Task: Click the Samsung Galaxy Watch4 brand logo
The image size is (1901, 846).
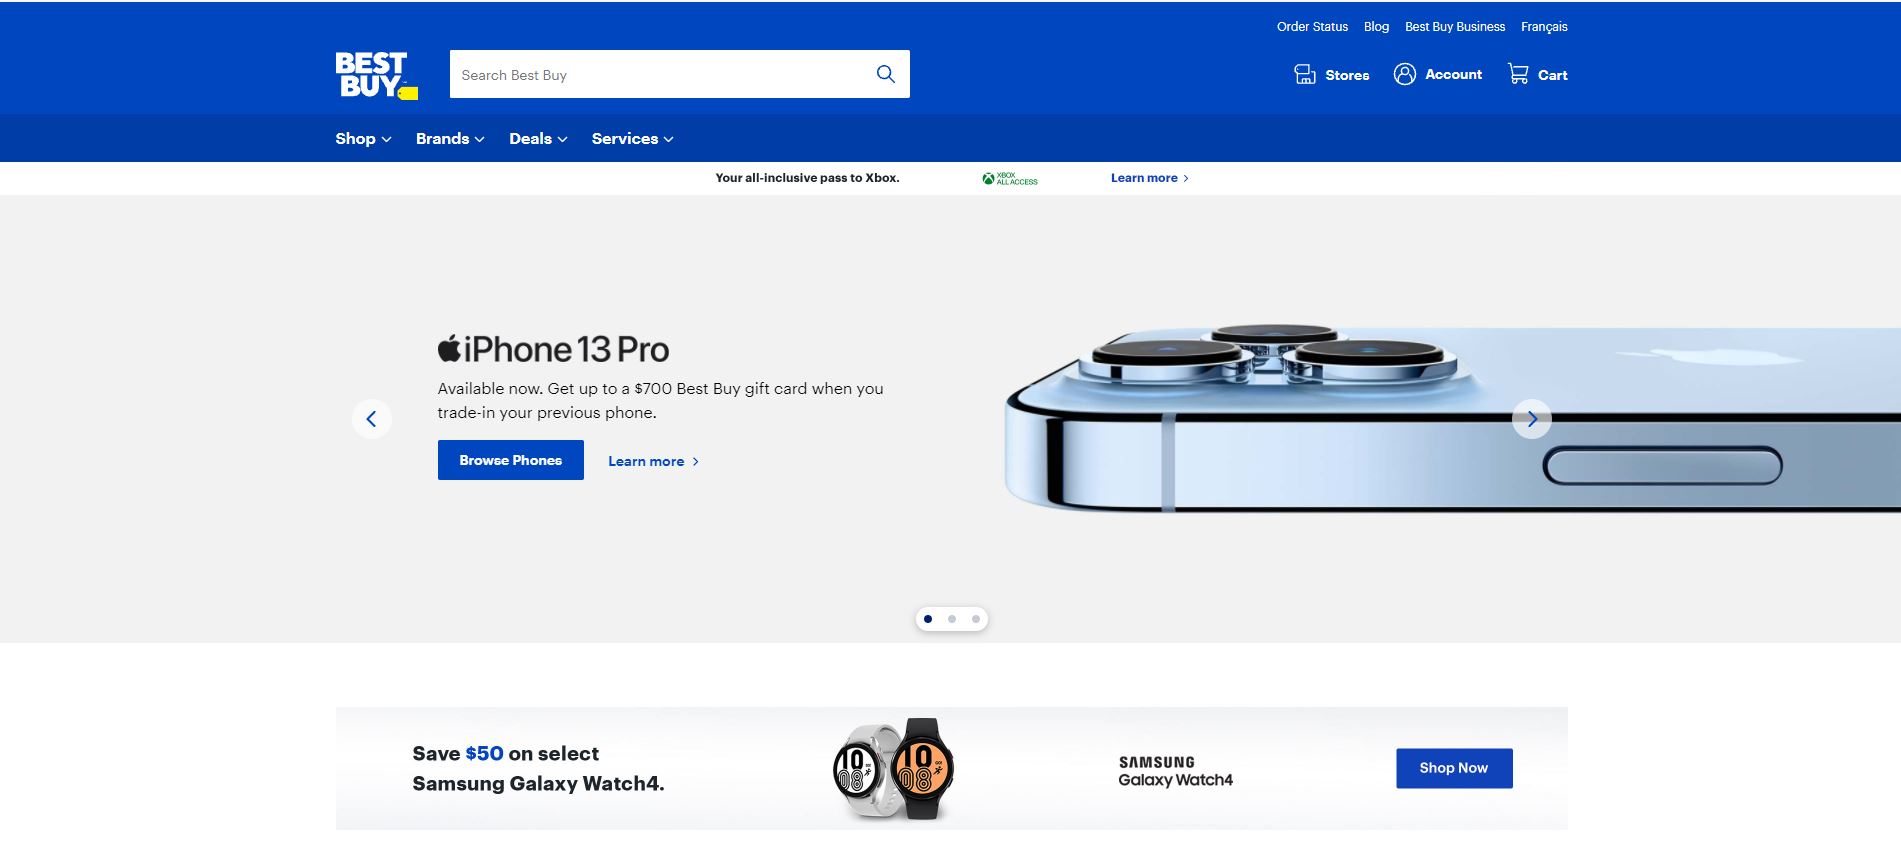Action: pos(1175,771)
